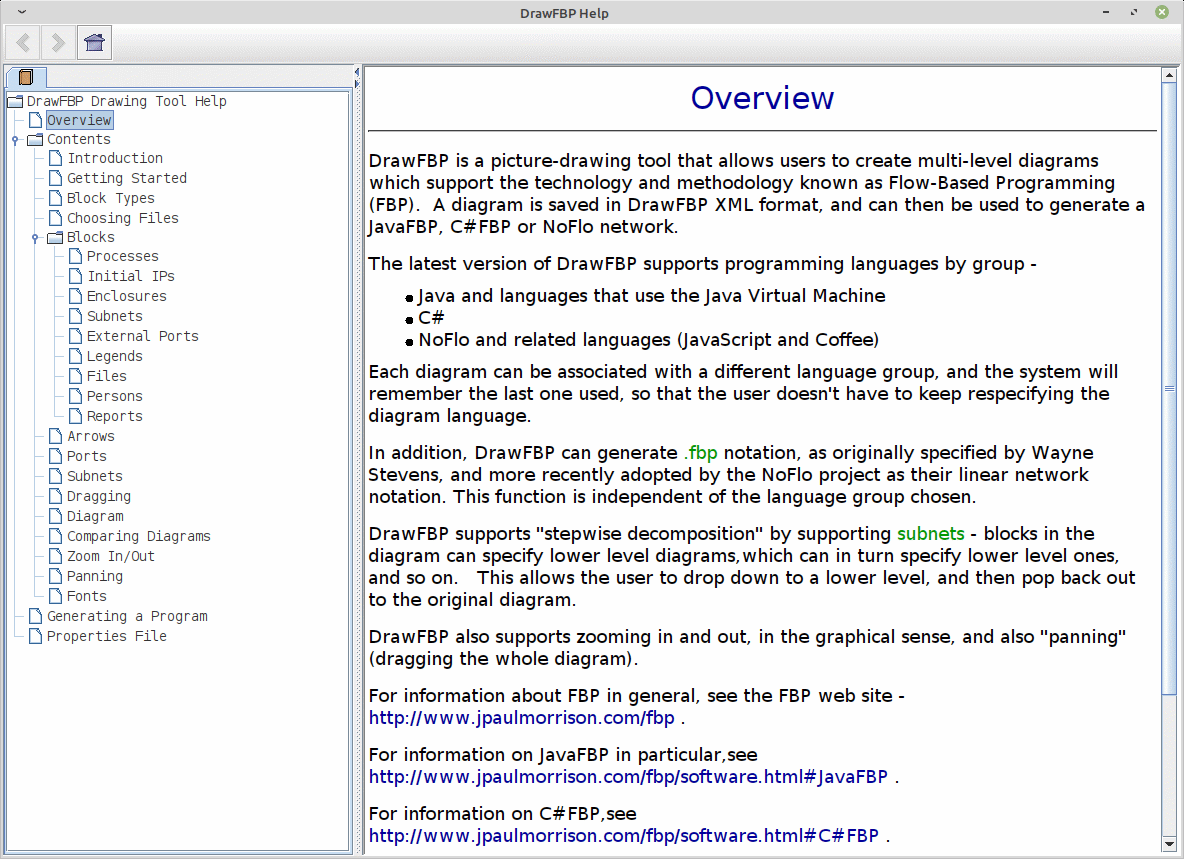Click the page icon beside Files
Image resolution: width=1184 pixels, height=859 pixels.
click(76, 377)
